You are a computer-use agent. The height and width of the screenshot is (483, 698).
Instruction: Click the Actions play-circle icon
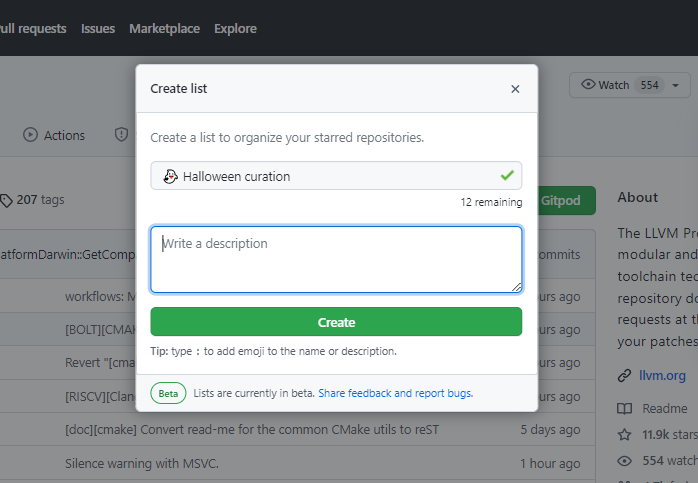pyautogui.click(x=30, y=135)
